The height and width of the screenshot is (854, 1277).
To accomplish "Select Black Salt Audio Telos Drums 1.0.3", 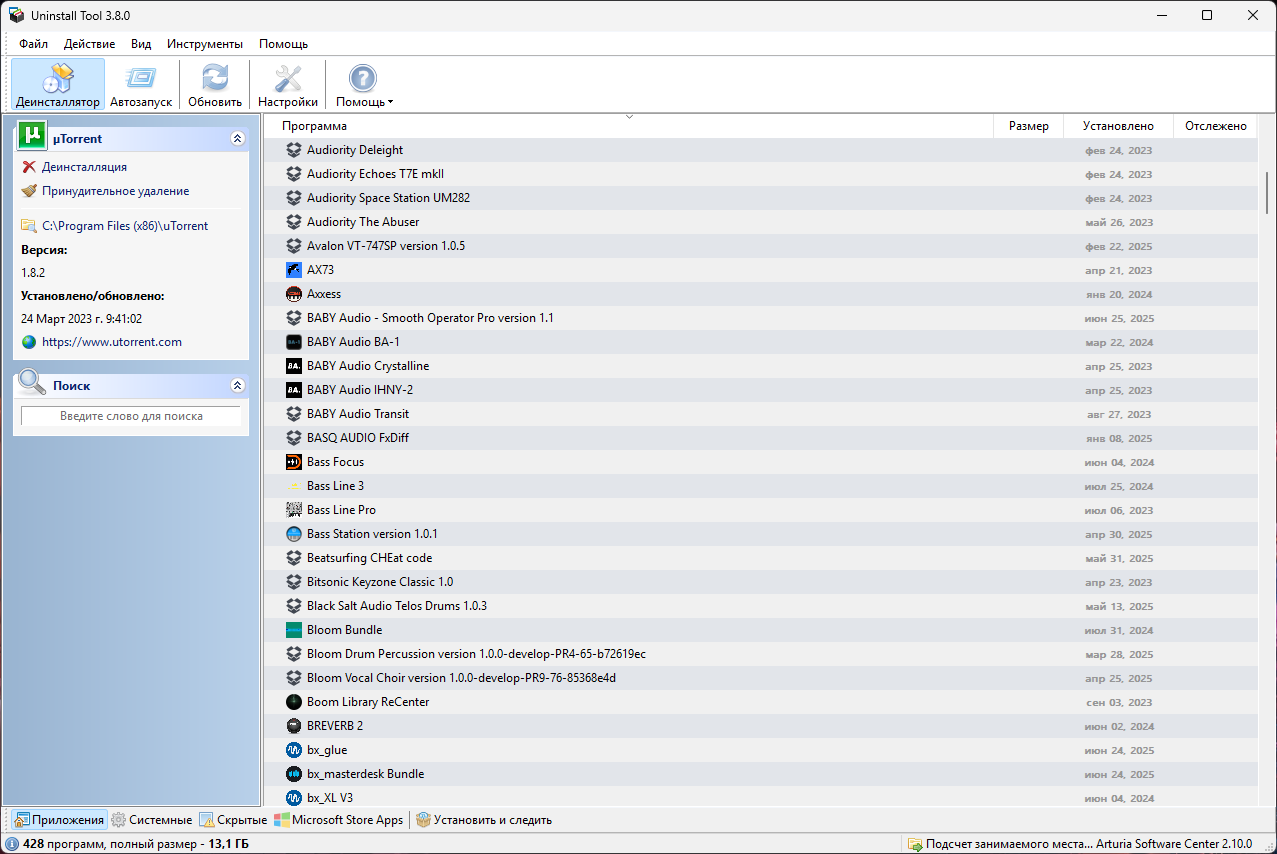I will tap(761, 606).
